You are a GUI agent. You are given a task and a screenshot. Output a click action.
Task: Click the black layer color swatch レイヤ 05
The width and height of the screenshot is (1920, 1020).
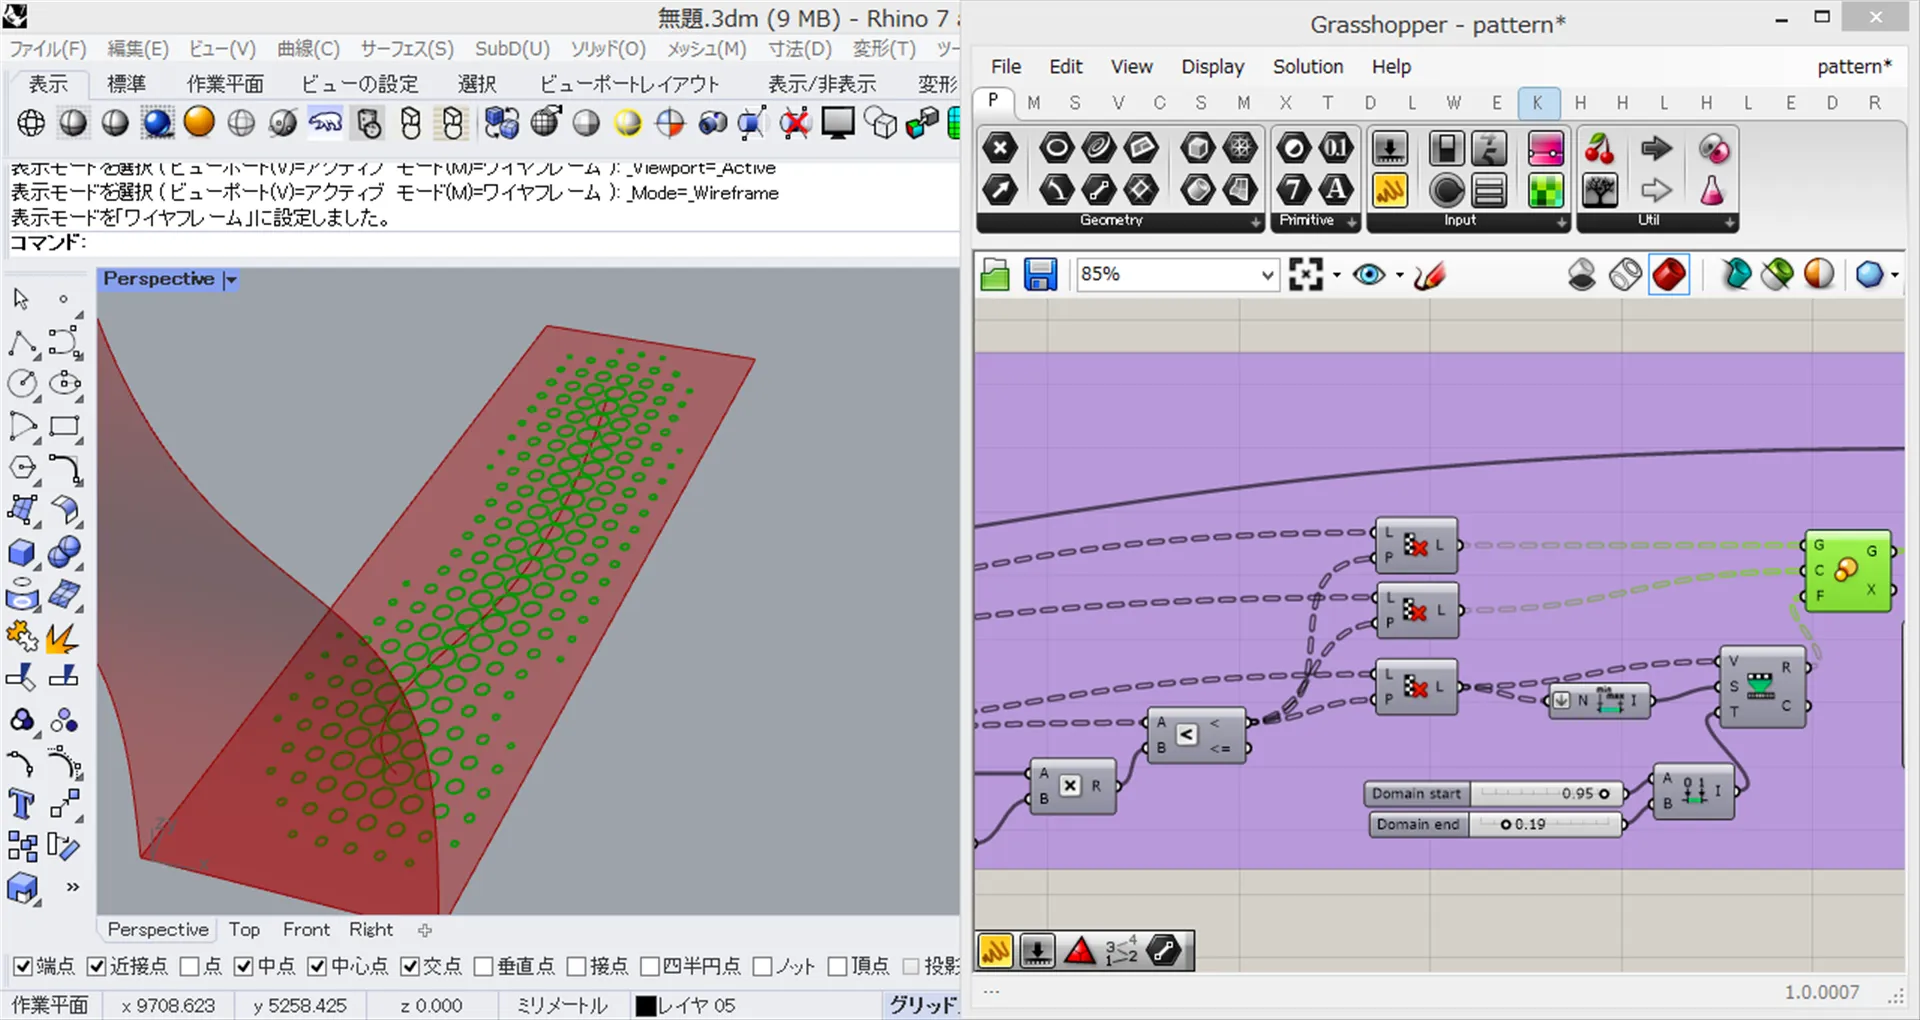click(646, 1006)
